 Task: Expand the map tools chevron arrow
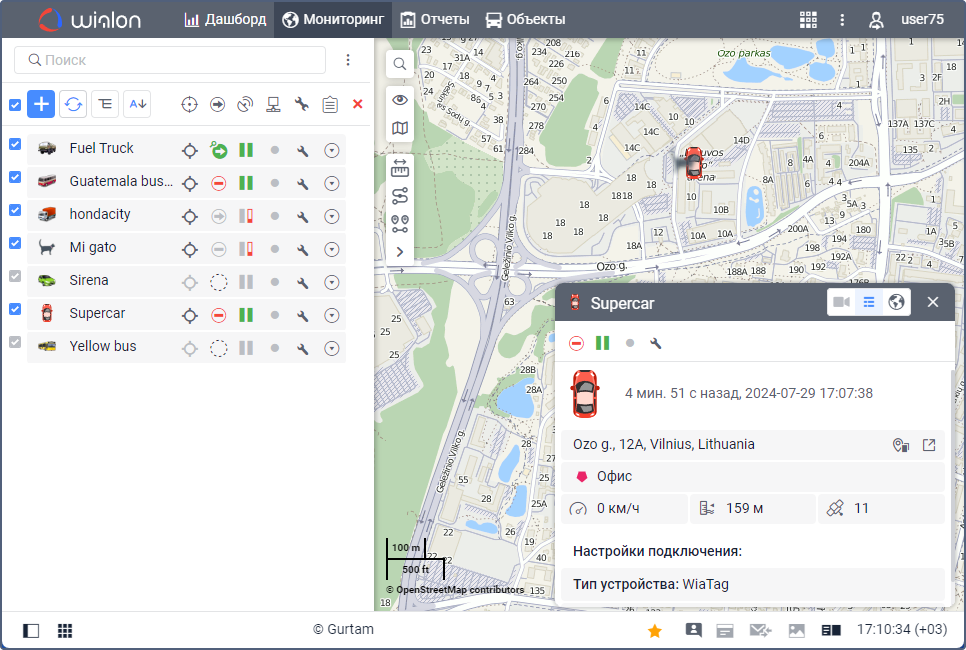tap(399, 252)
